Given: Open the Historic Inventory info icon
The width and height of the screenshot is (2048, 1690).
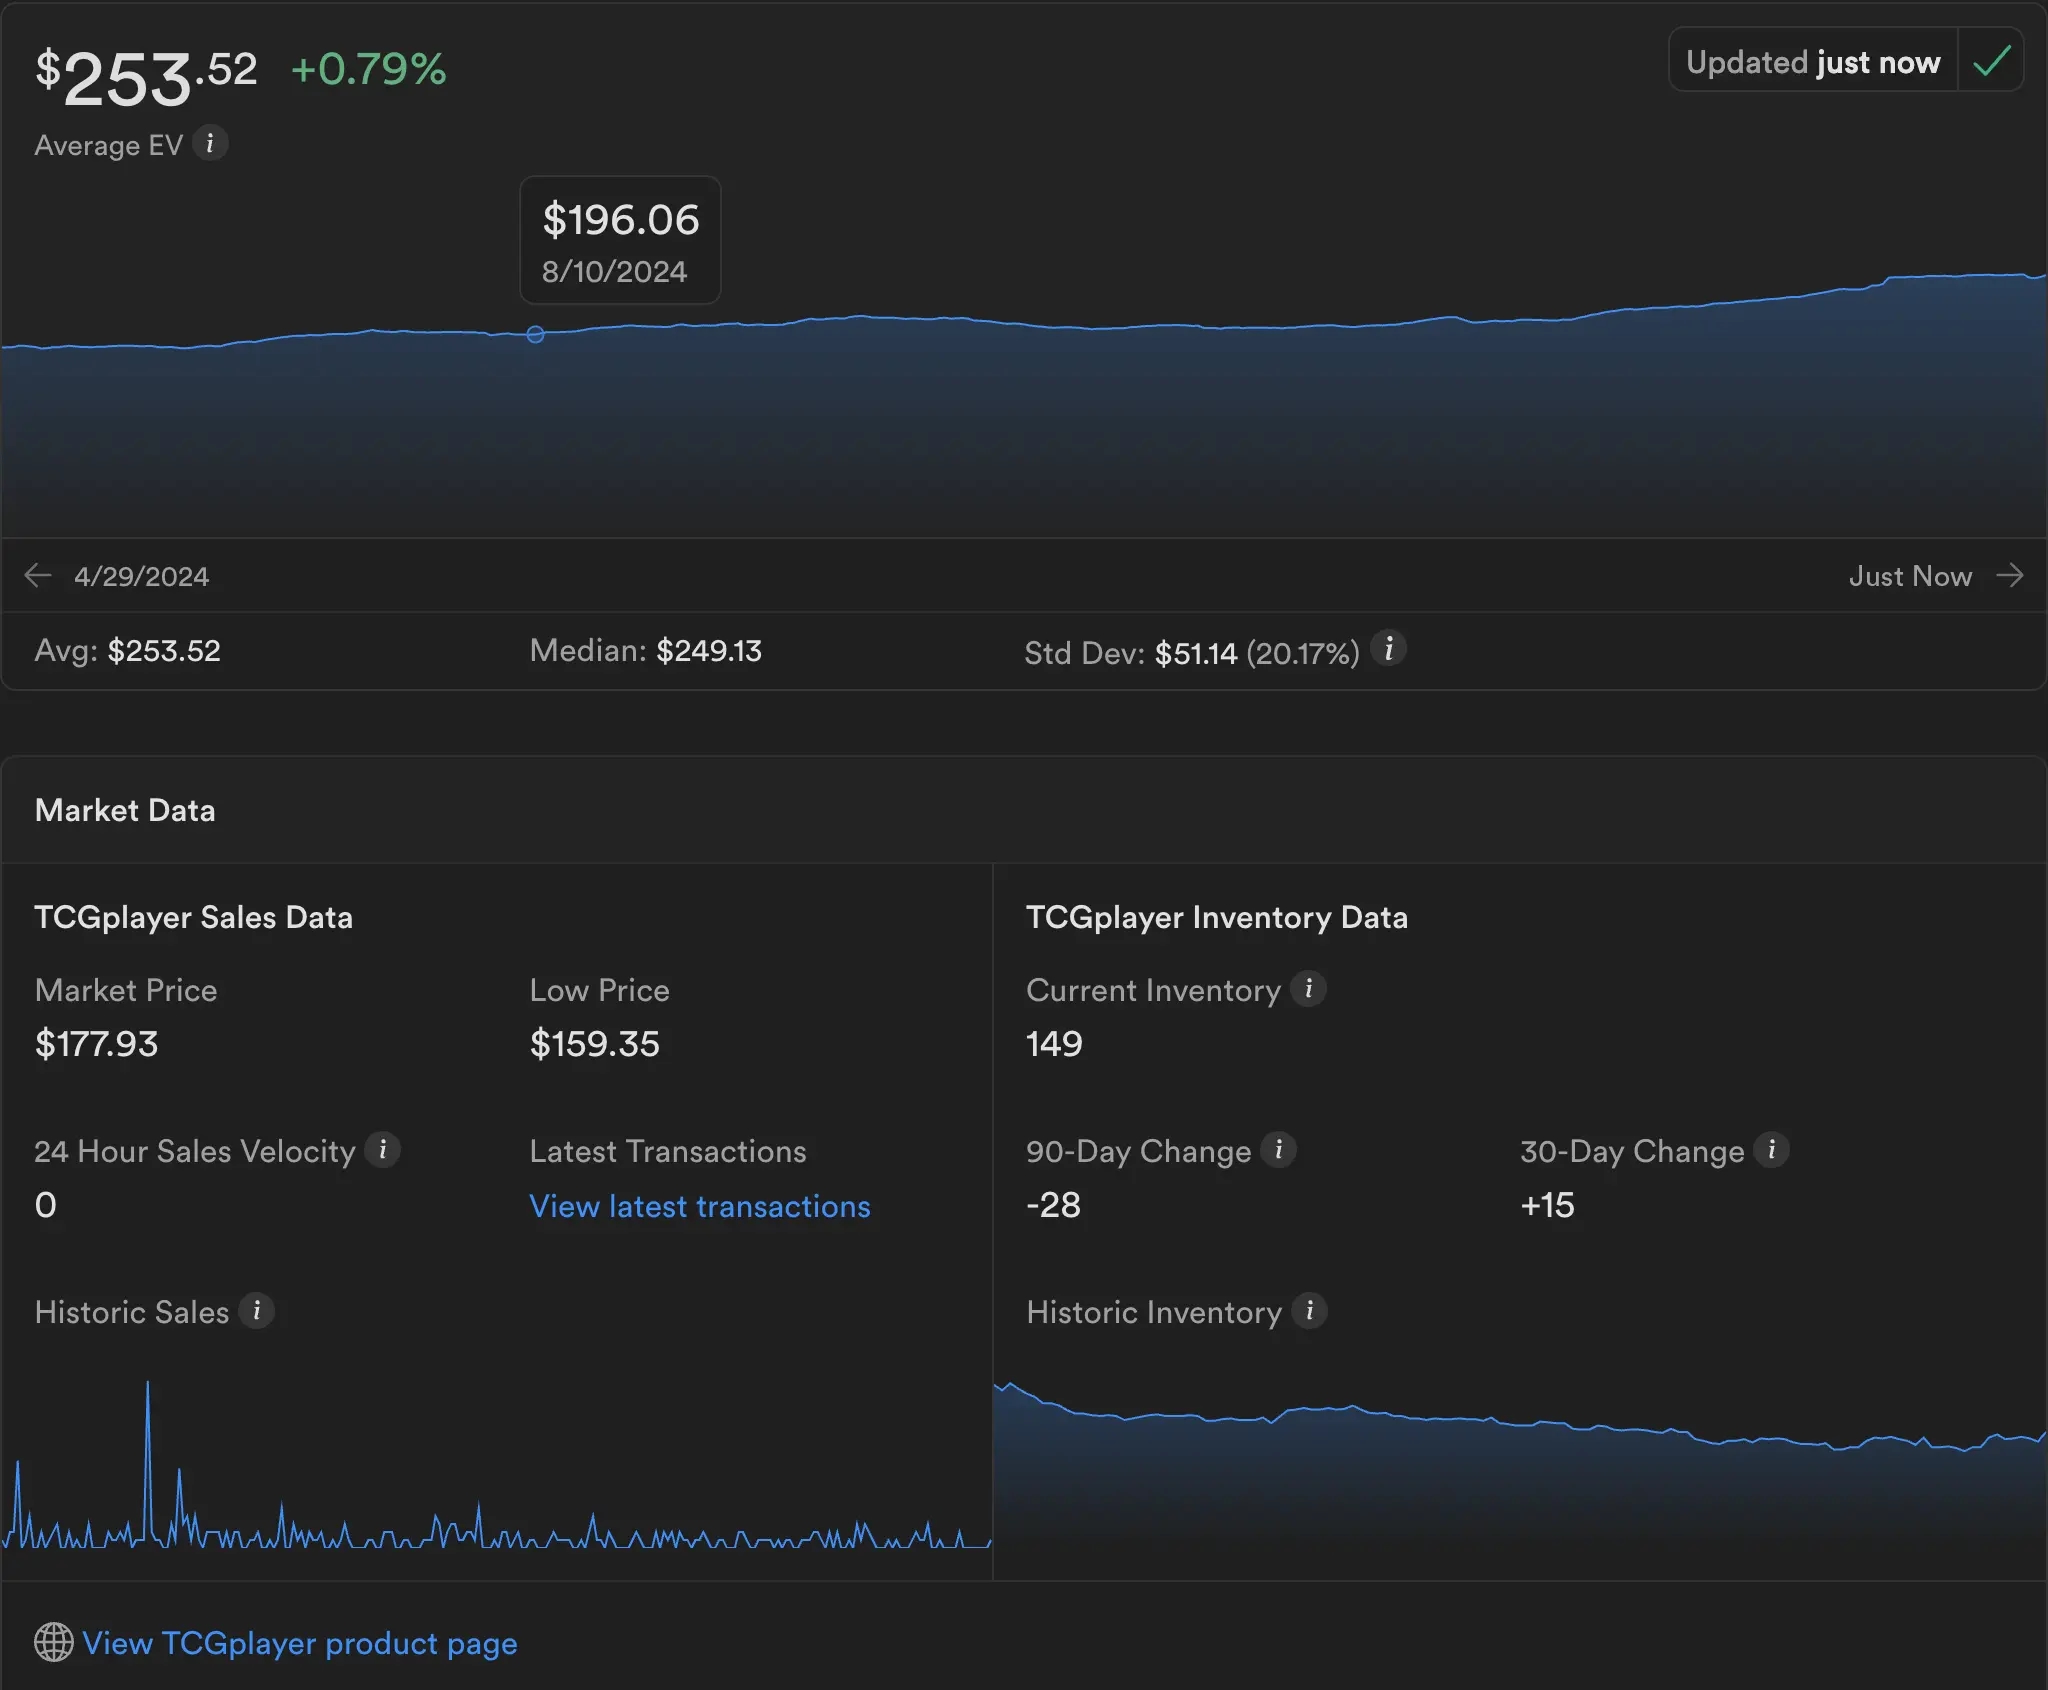Looking at the screenshot, I should coord(1309,1311).
